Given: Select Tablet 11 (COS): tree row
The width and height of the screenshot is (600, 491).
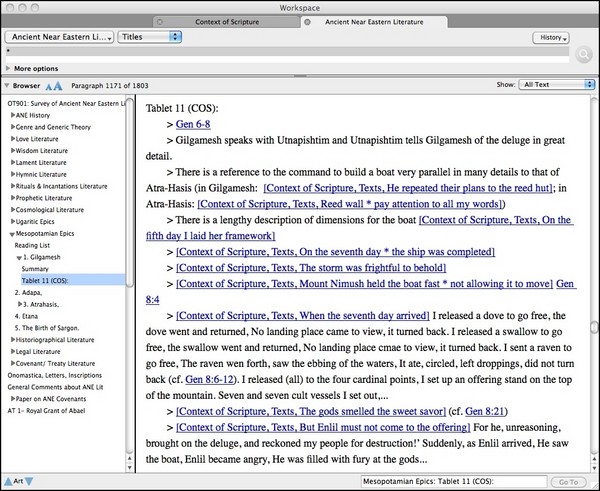Looking at the screenshot, I should pyautogui.click(x=73, y=281).
